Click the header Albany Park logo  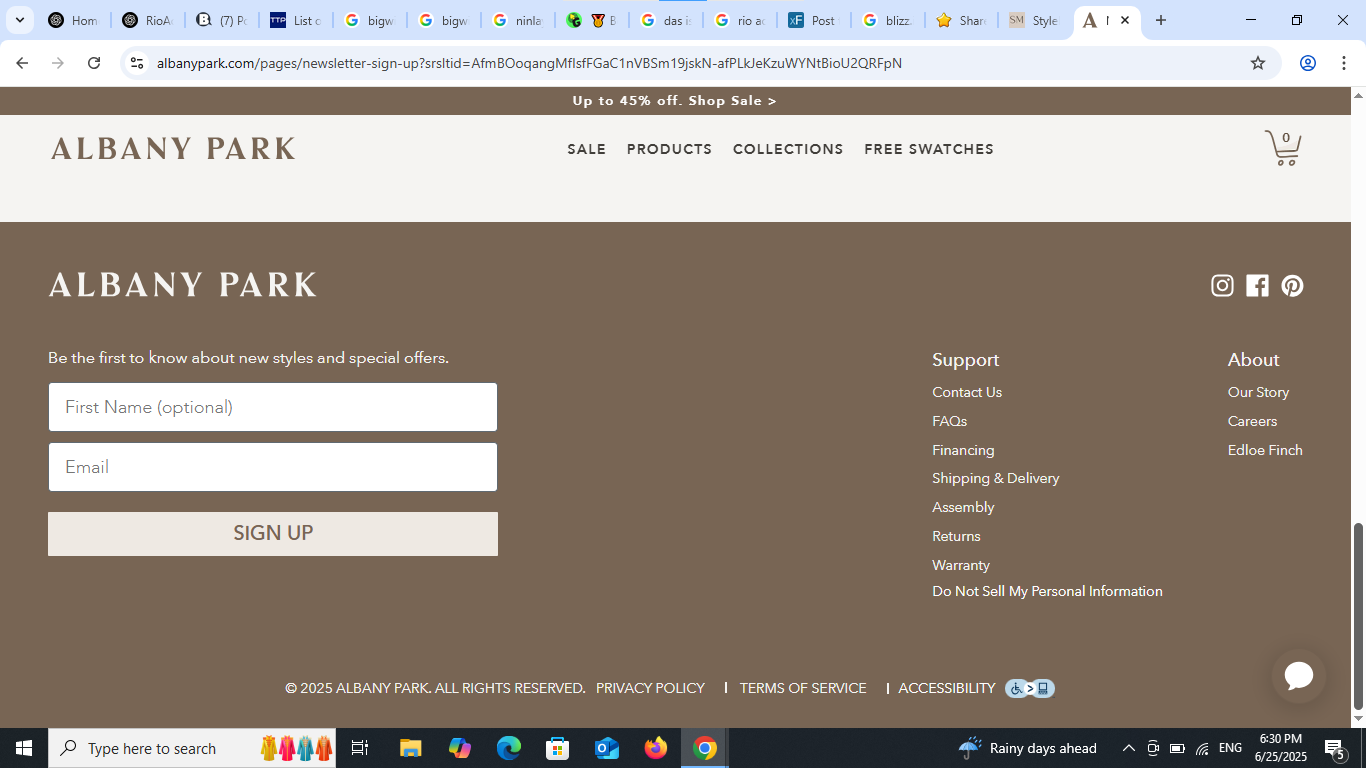173,149
